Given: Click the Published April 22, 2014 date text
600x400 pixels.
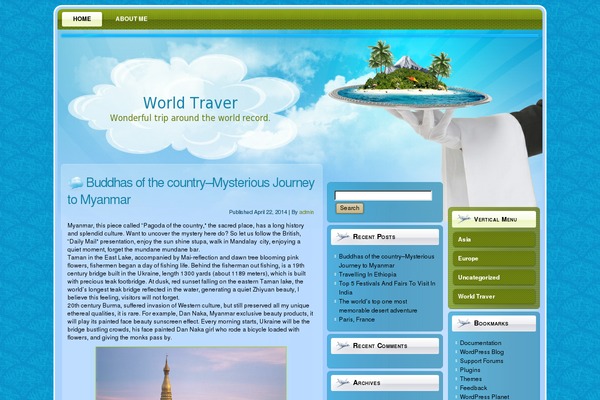Looking at the screenshot, I should click(258, 212).
